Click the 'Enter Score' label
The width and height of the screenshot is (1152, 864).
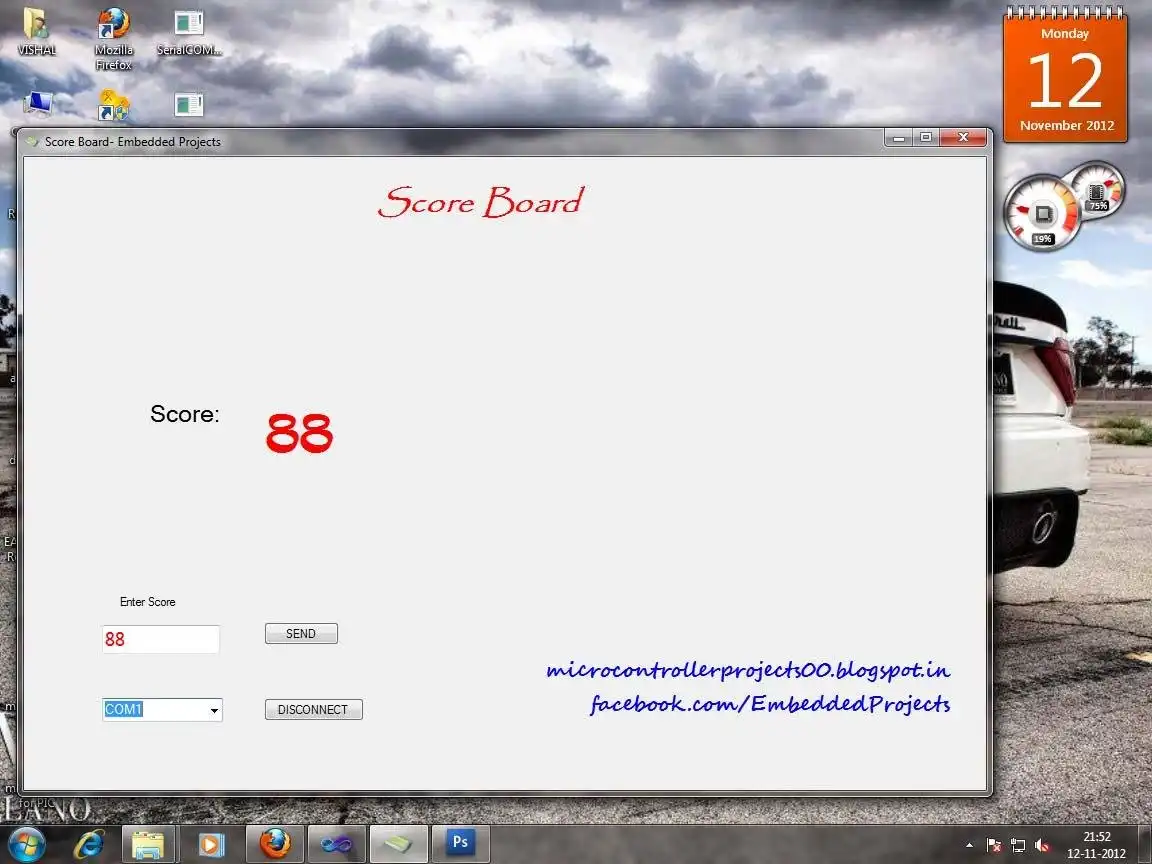tap(148, 602)
